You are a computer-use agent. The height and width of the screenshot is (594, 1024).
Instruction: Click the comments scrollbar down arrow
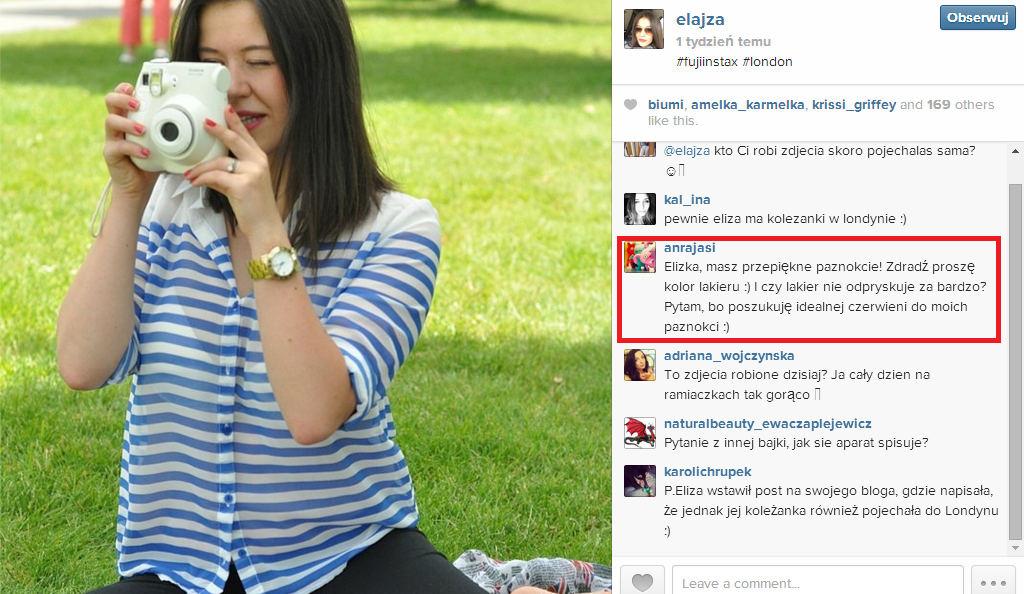click(x=1015, y=548)
